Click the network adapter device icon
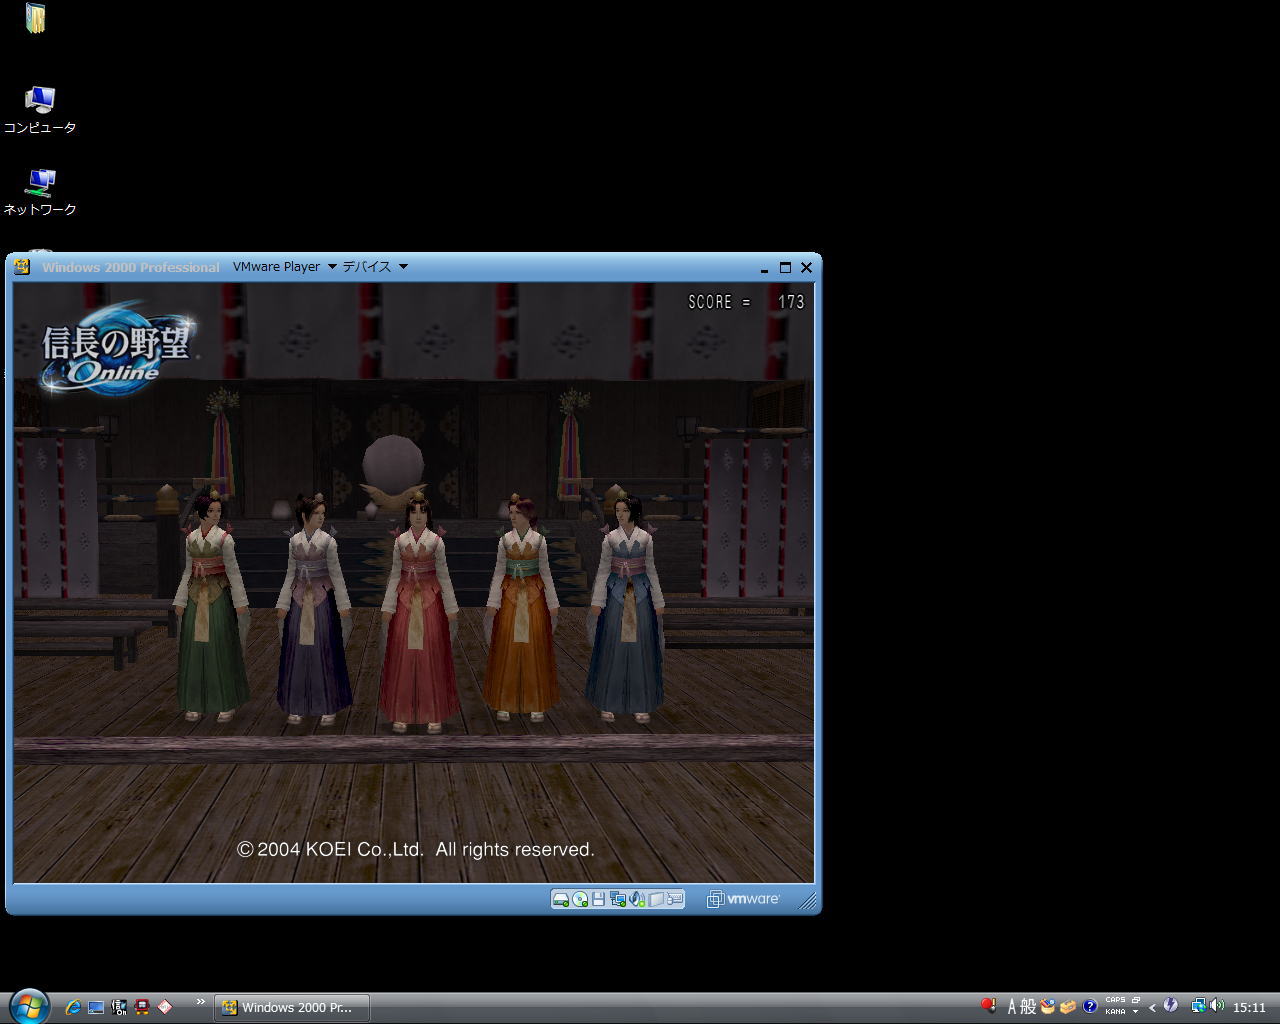Screen dimensions: 1280x1024 [x=617, y=899]
